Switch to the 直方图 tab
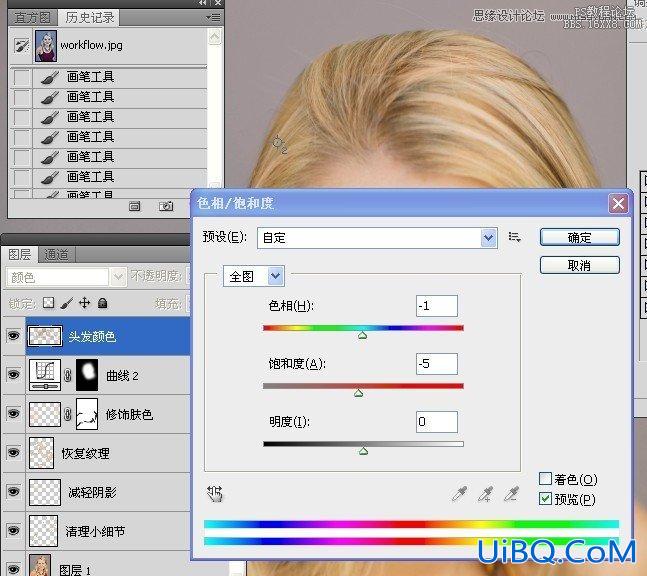Image resolution: width=647 pixels, height=576 pixels. tap(32, 18)
